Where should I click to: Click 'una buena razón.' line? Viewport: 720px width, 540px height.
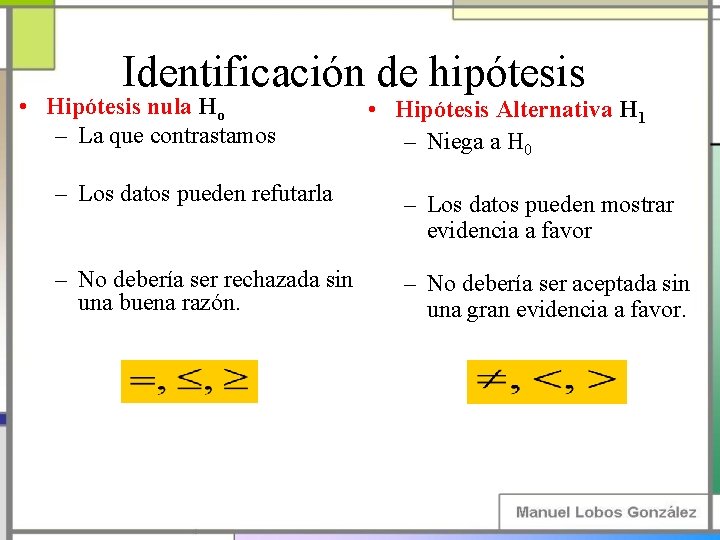(x=159, y=303)
